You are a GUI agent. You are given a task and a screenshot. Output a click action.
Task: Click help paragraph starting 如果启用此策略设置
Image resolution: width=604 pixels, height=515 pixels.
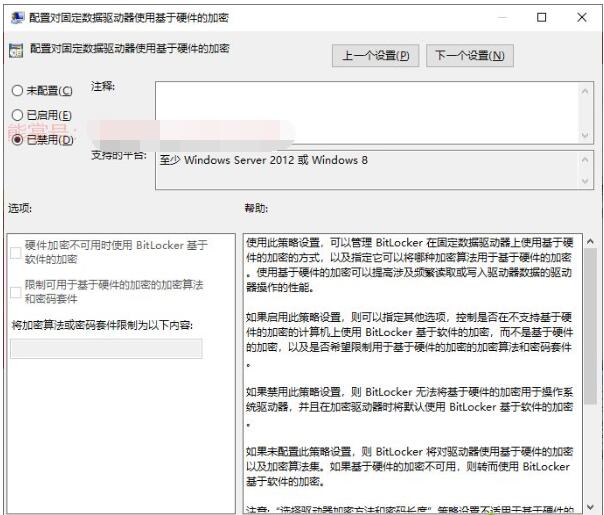409,340
